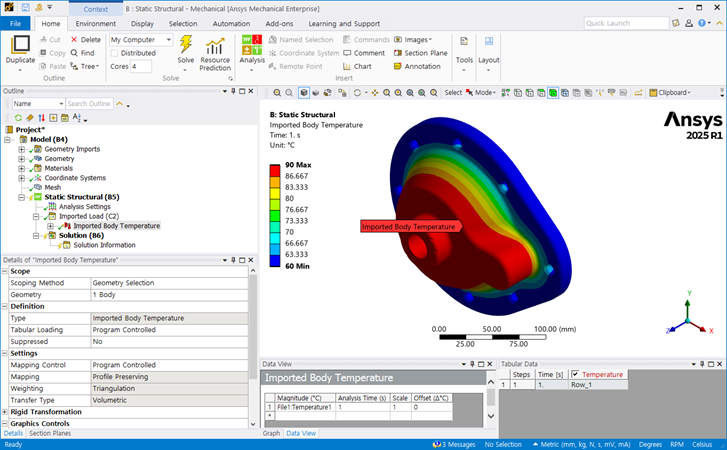Expand the Rigid Transformation section
The height and width of the screenshot is (450, 727).
pos(5,412)
